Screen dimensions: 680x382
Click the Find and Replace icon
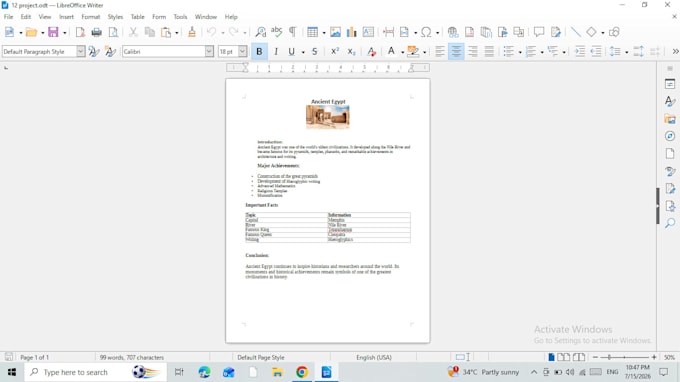(261, 32)
